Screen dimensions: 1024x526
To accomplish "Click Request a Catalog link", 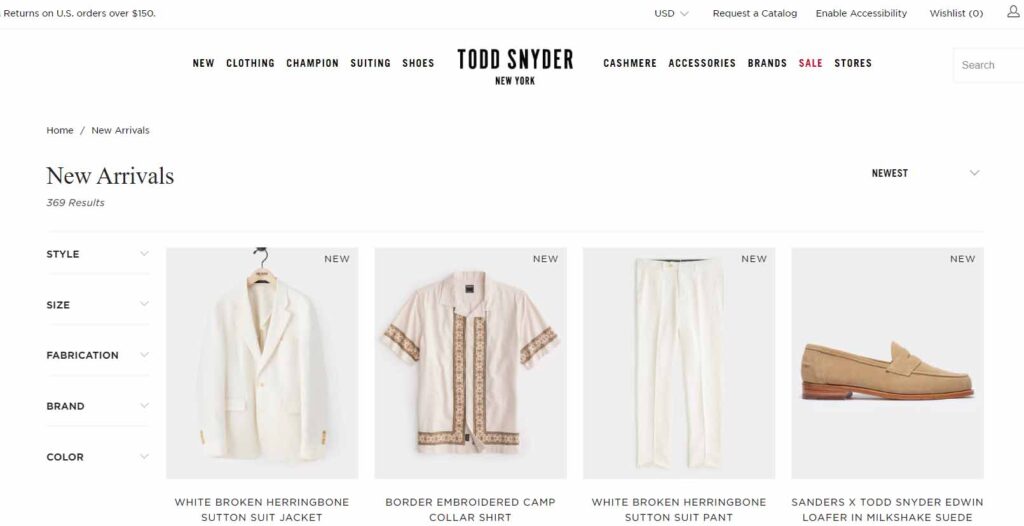I will pos(754,13).
